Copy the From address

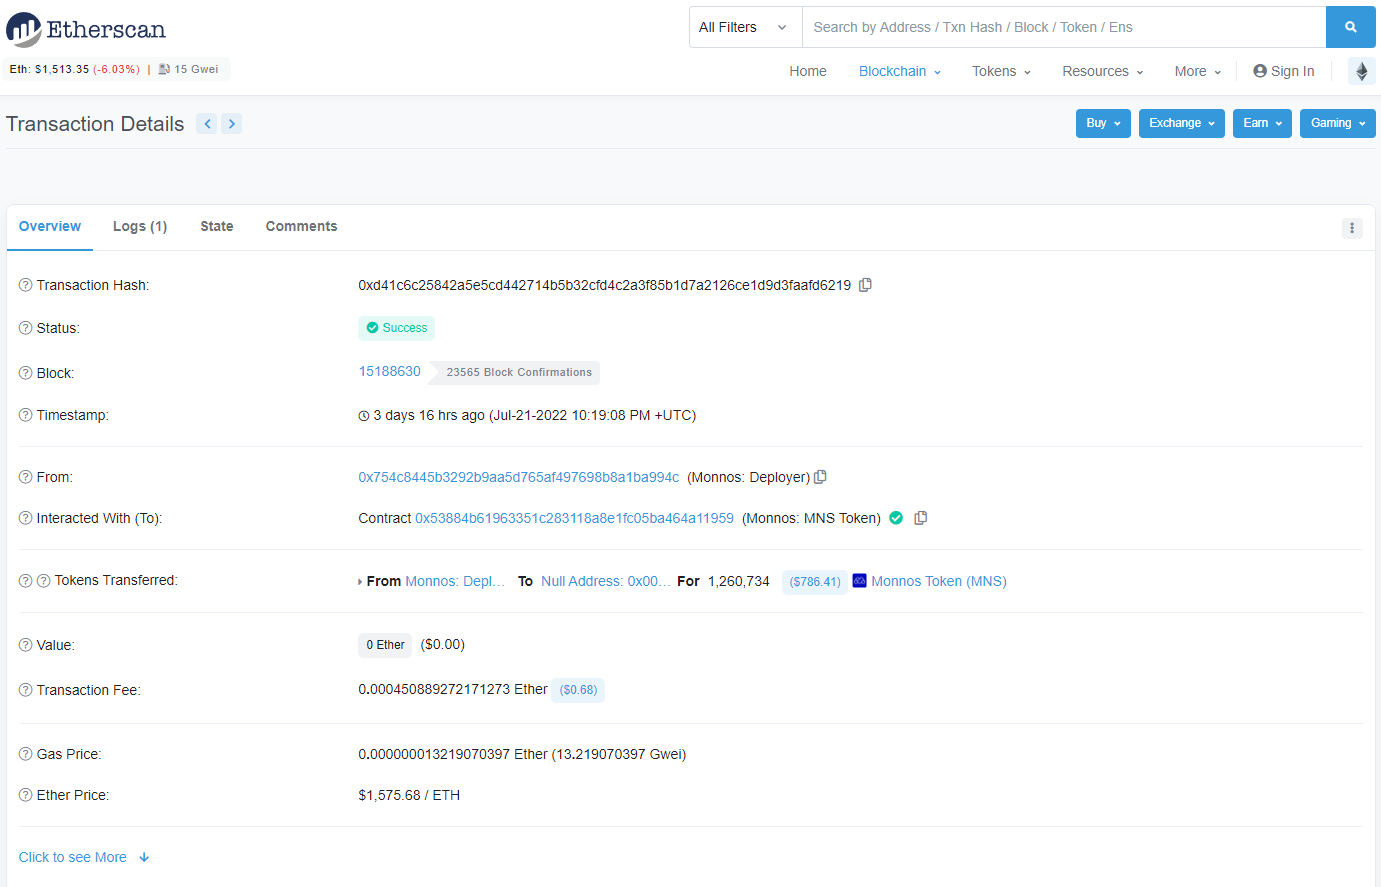[820, 477]
